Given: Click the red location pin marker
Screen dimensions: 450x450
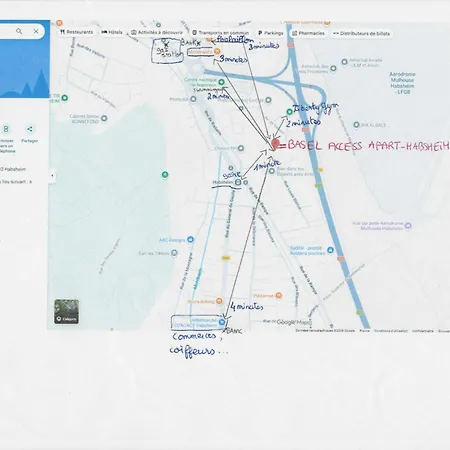Looking at the screenshot, I should coord(275,144).
